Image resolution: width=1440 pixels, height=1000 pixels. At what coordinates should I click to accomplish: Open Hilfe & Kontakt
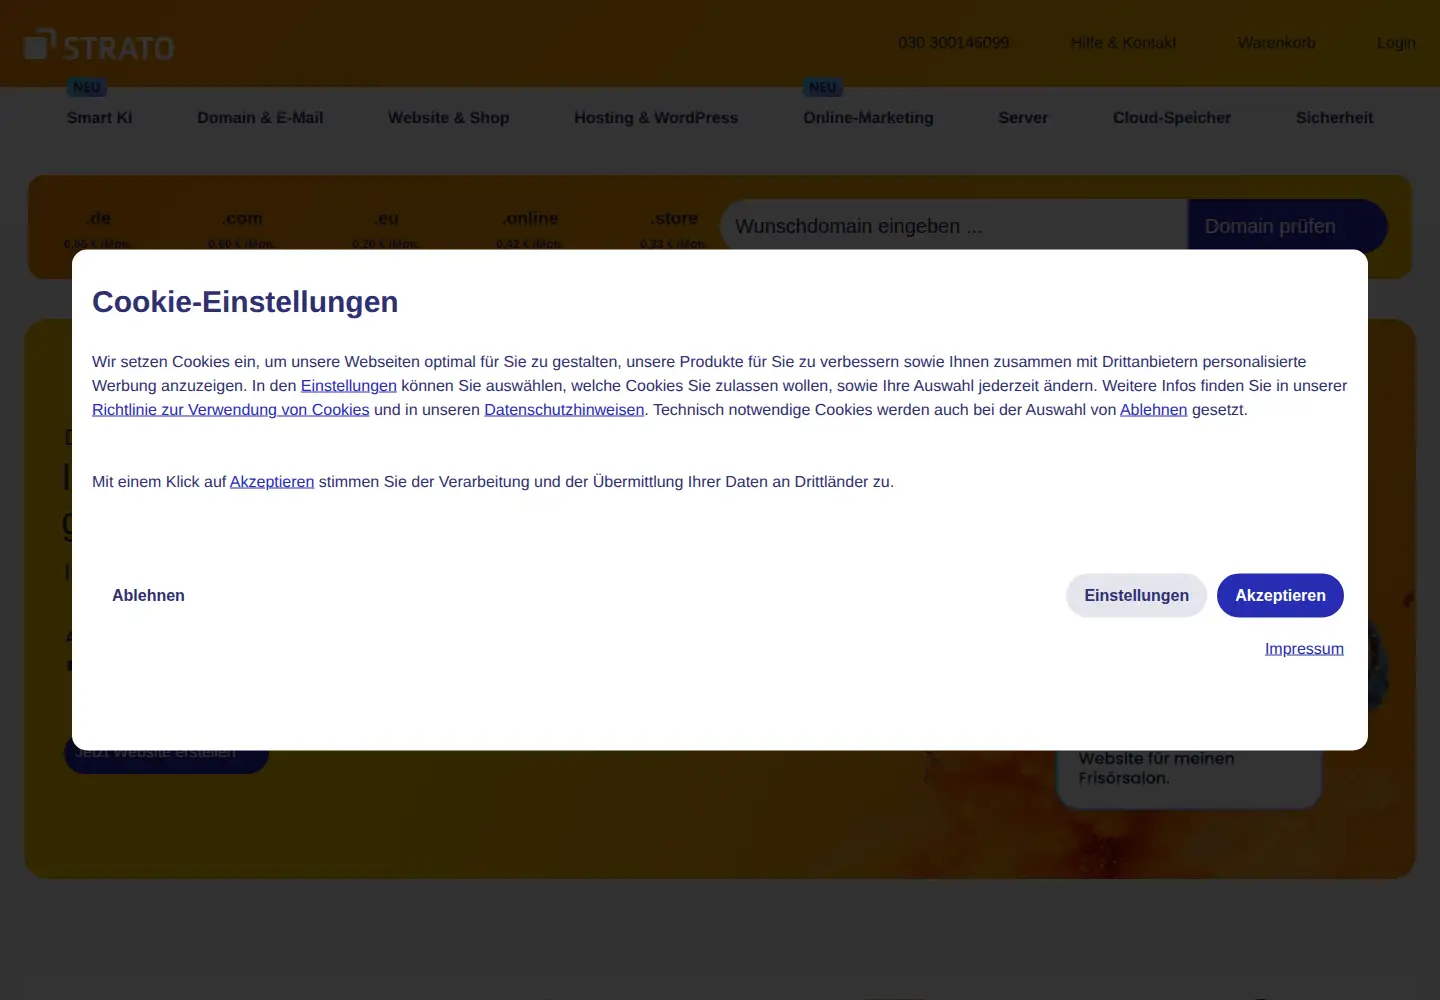click(1123, 43)
